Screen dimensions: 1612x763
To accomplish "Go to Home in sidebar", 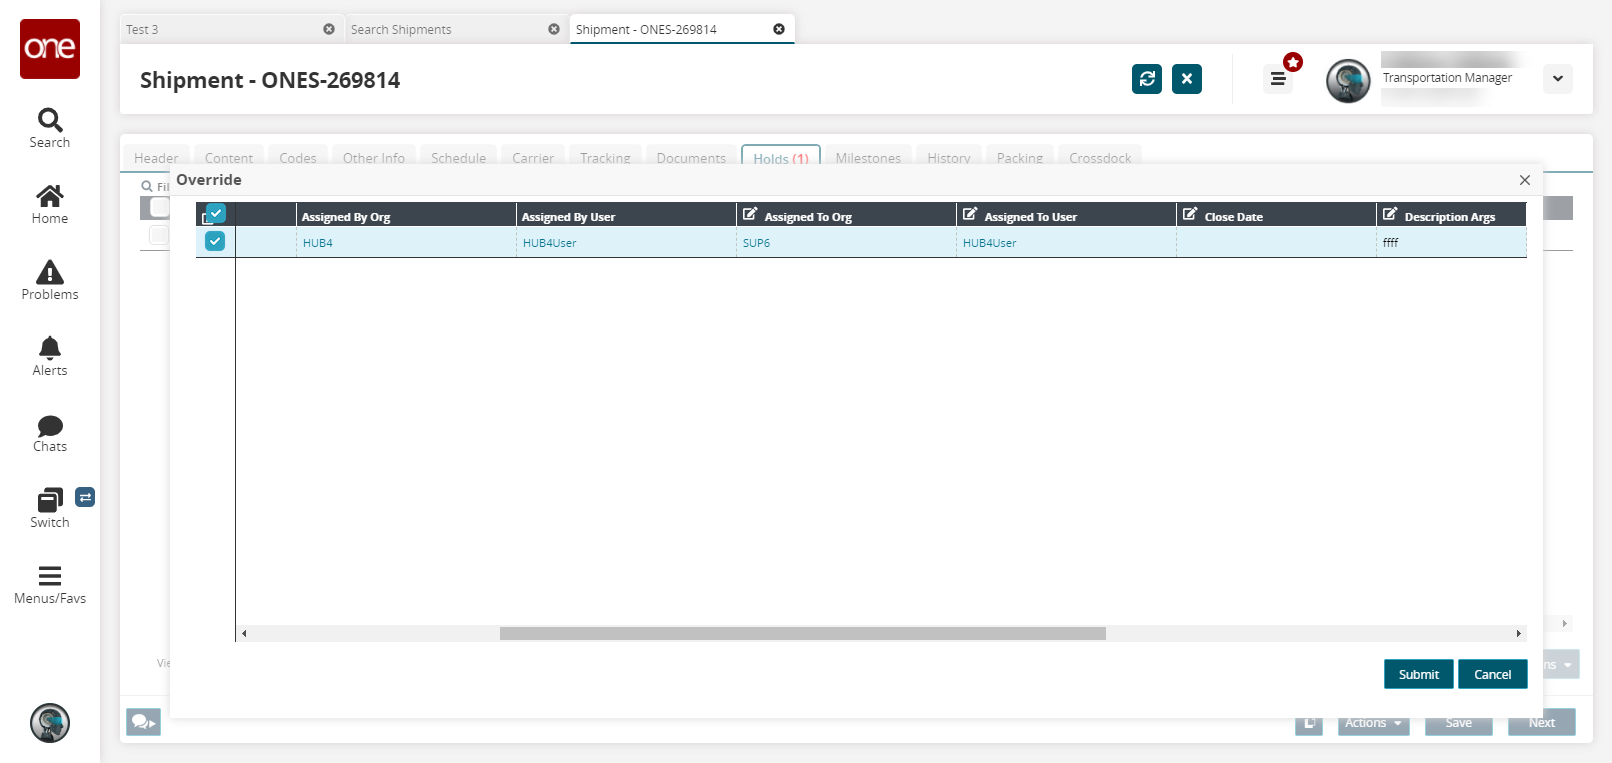I will click(x=50, y=204).
